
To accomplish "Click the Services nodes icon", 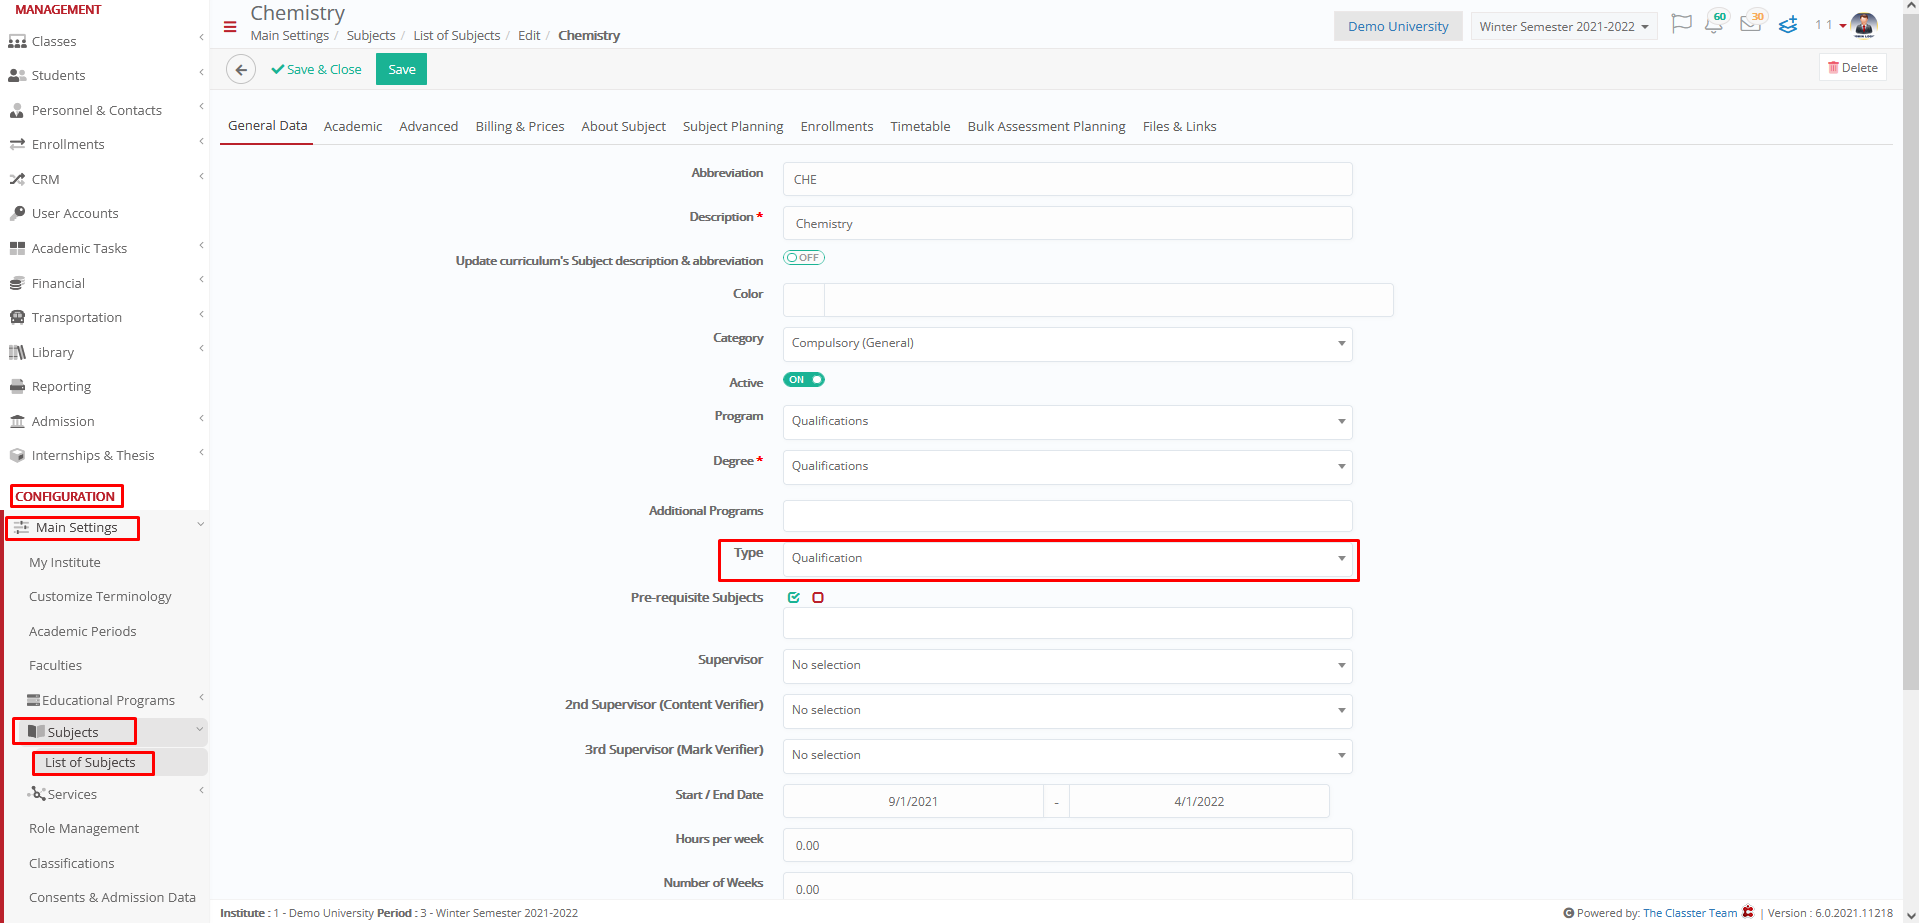I will pyautogui.click(x=37, y=794).
